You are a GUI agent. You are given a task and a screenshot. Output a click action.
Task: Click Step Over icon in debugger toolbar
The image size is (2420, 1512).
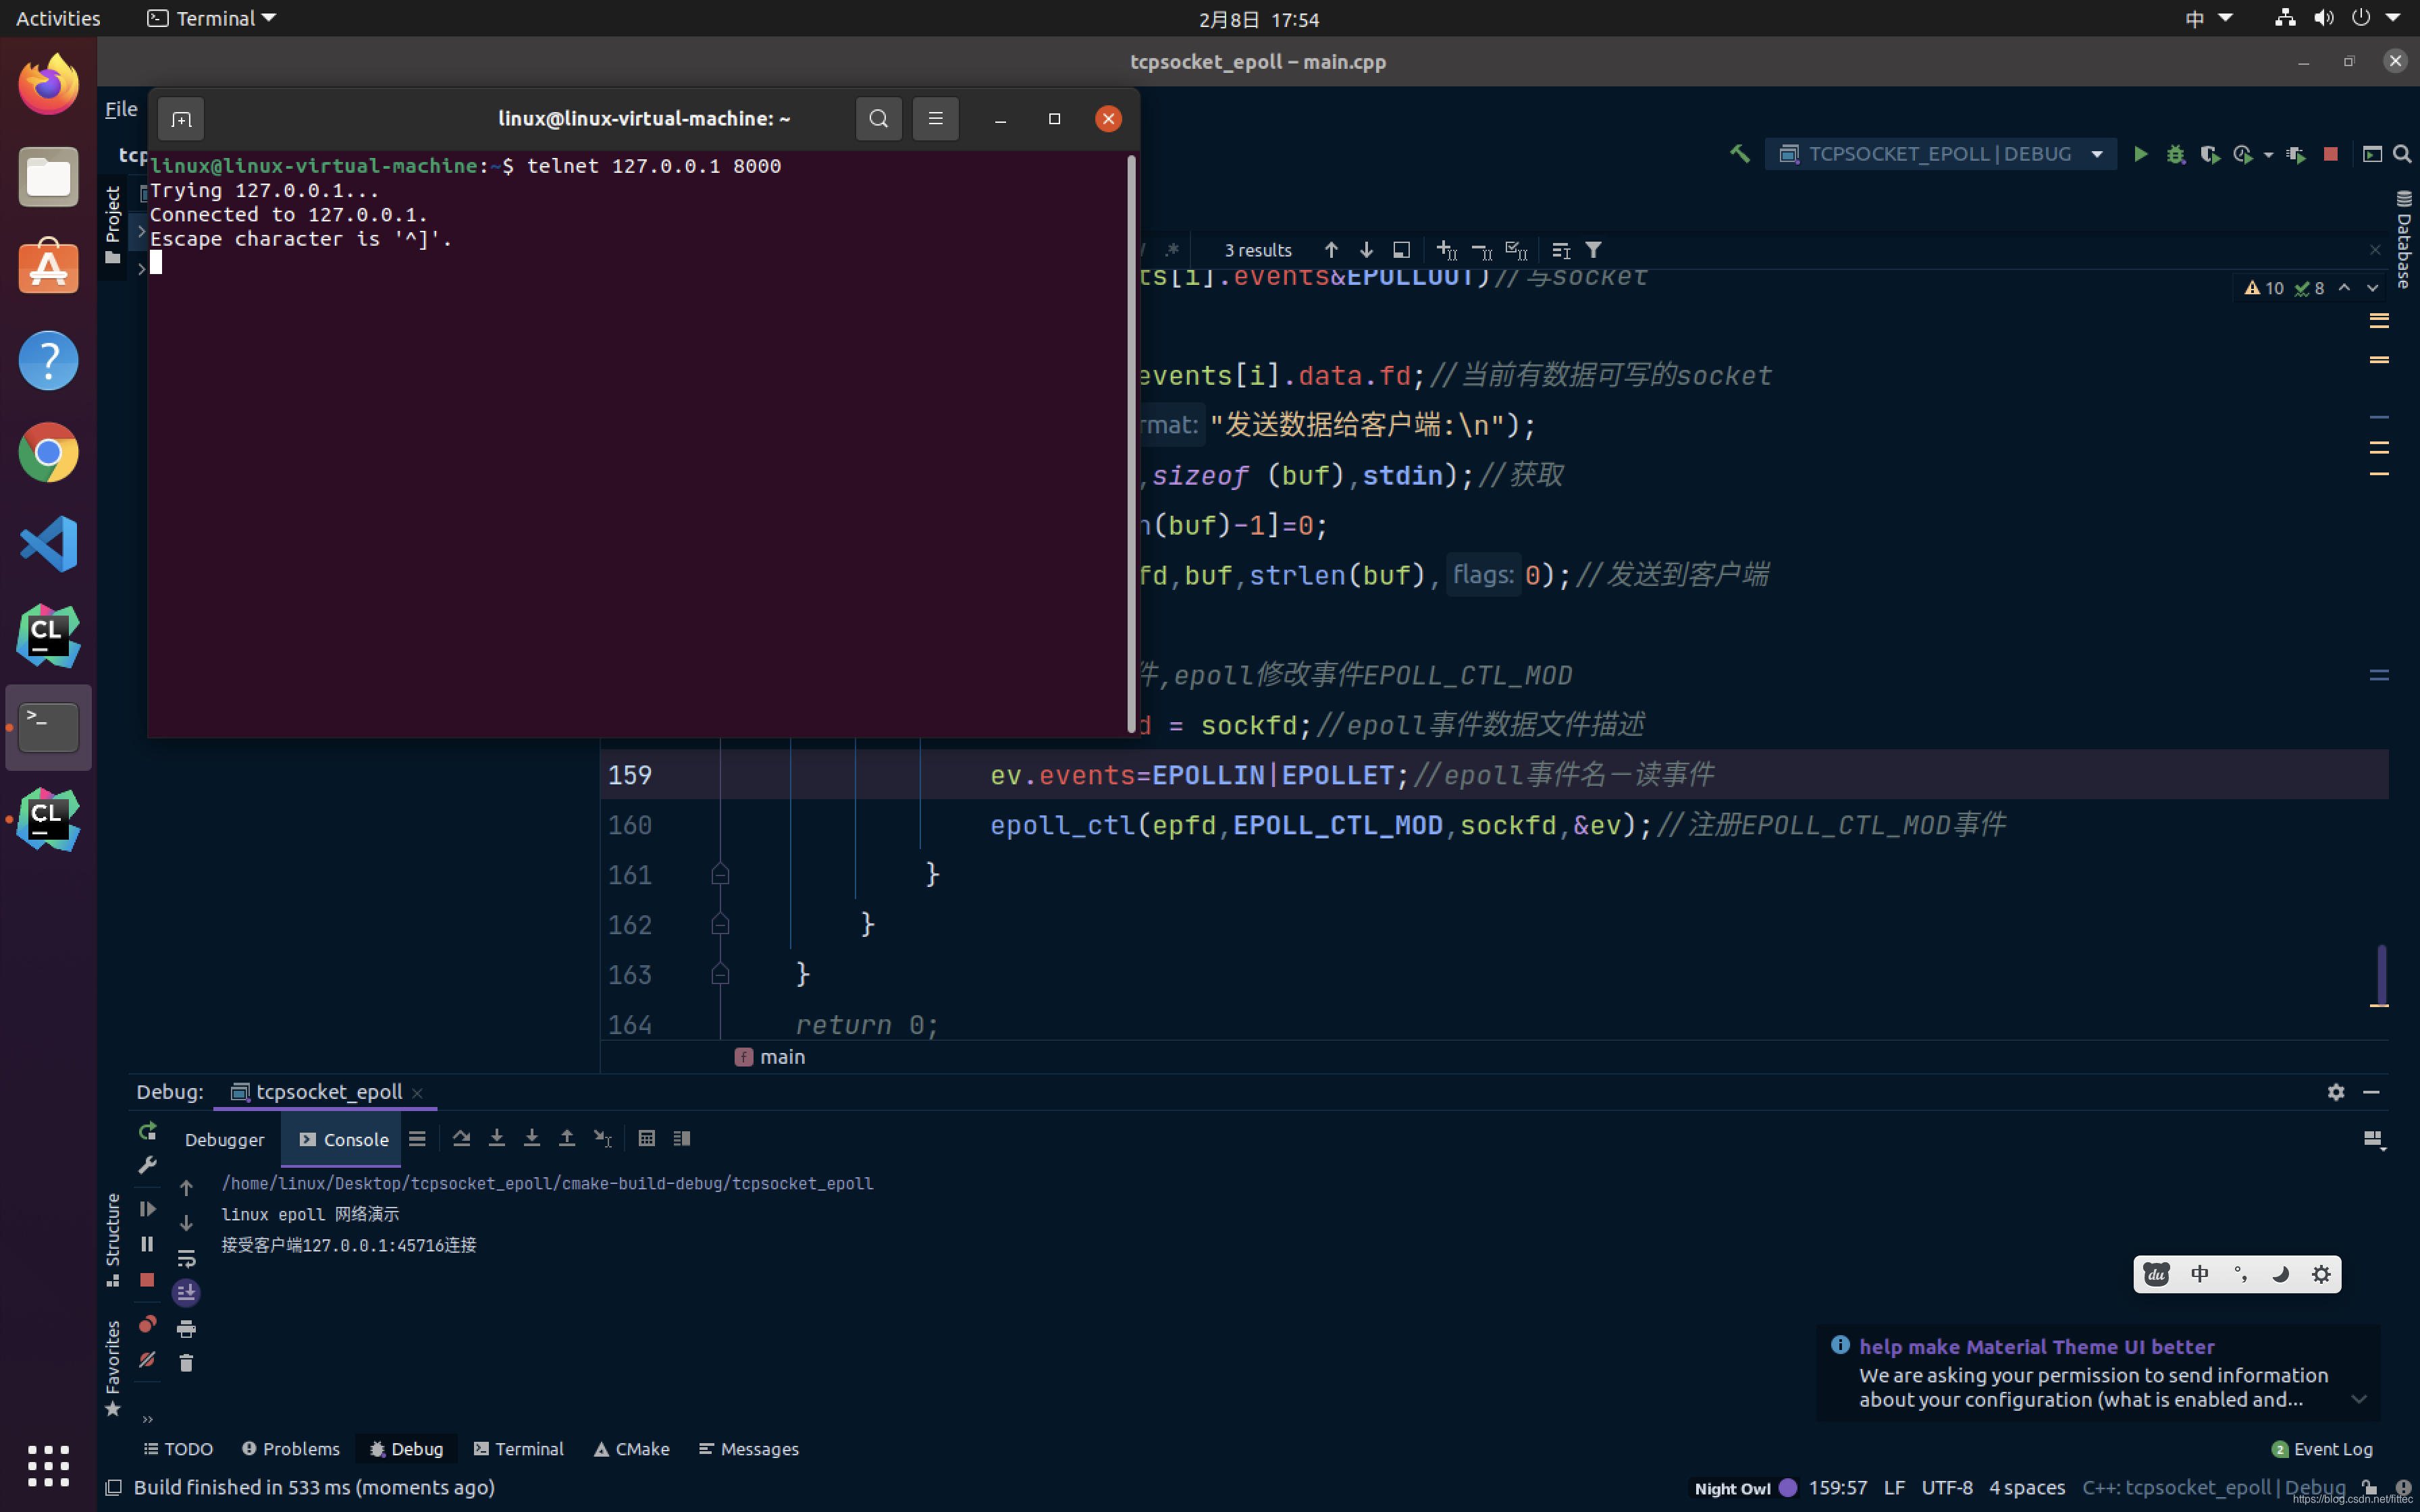tap(461, 1139)
